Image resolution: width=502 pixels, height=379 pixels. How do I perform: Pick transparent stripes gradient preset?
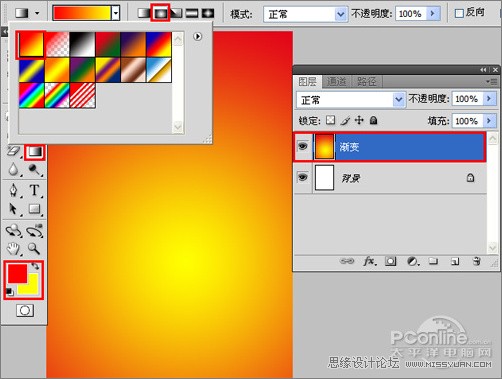coord(82,95)
